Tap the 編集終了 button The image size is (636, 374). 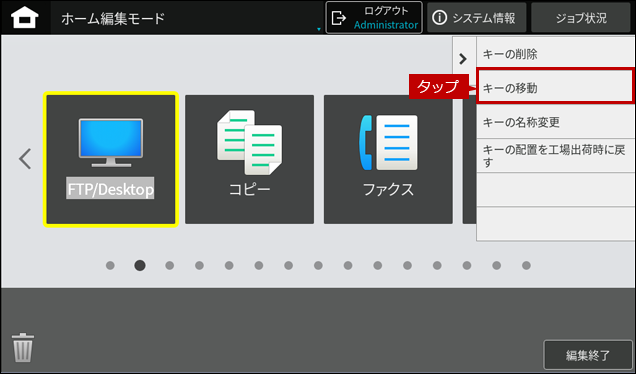coord(588,355)
